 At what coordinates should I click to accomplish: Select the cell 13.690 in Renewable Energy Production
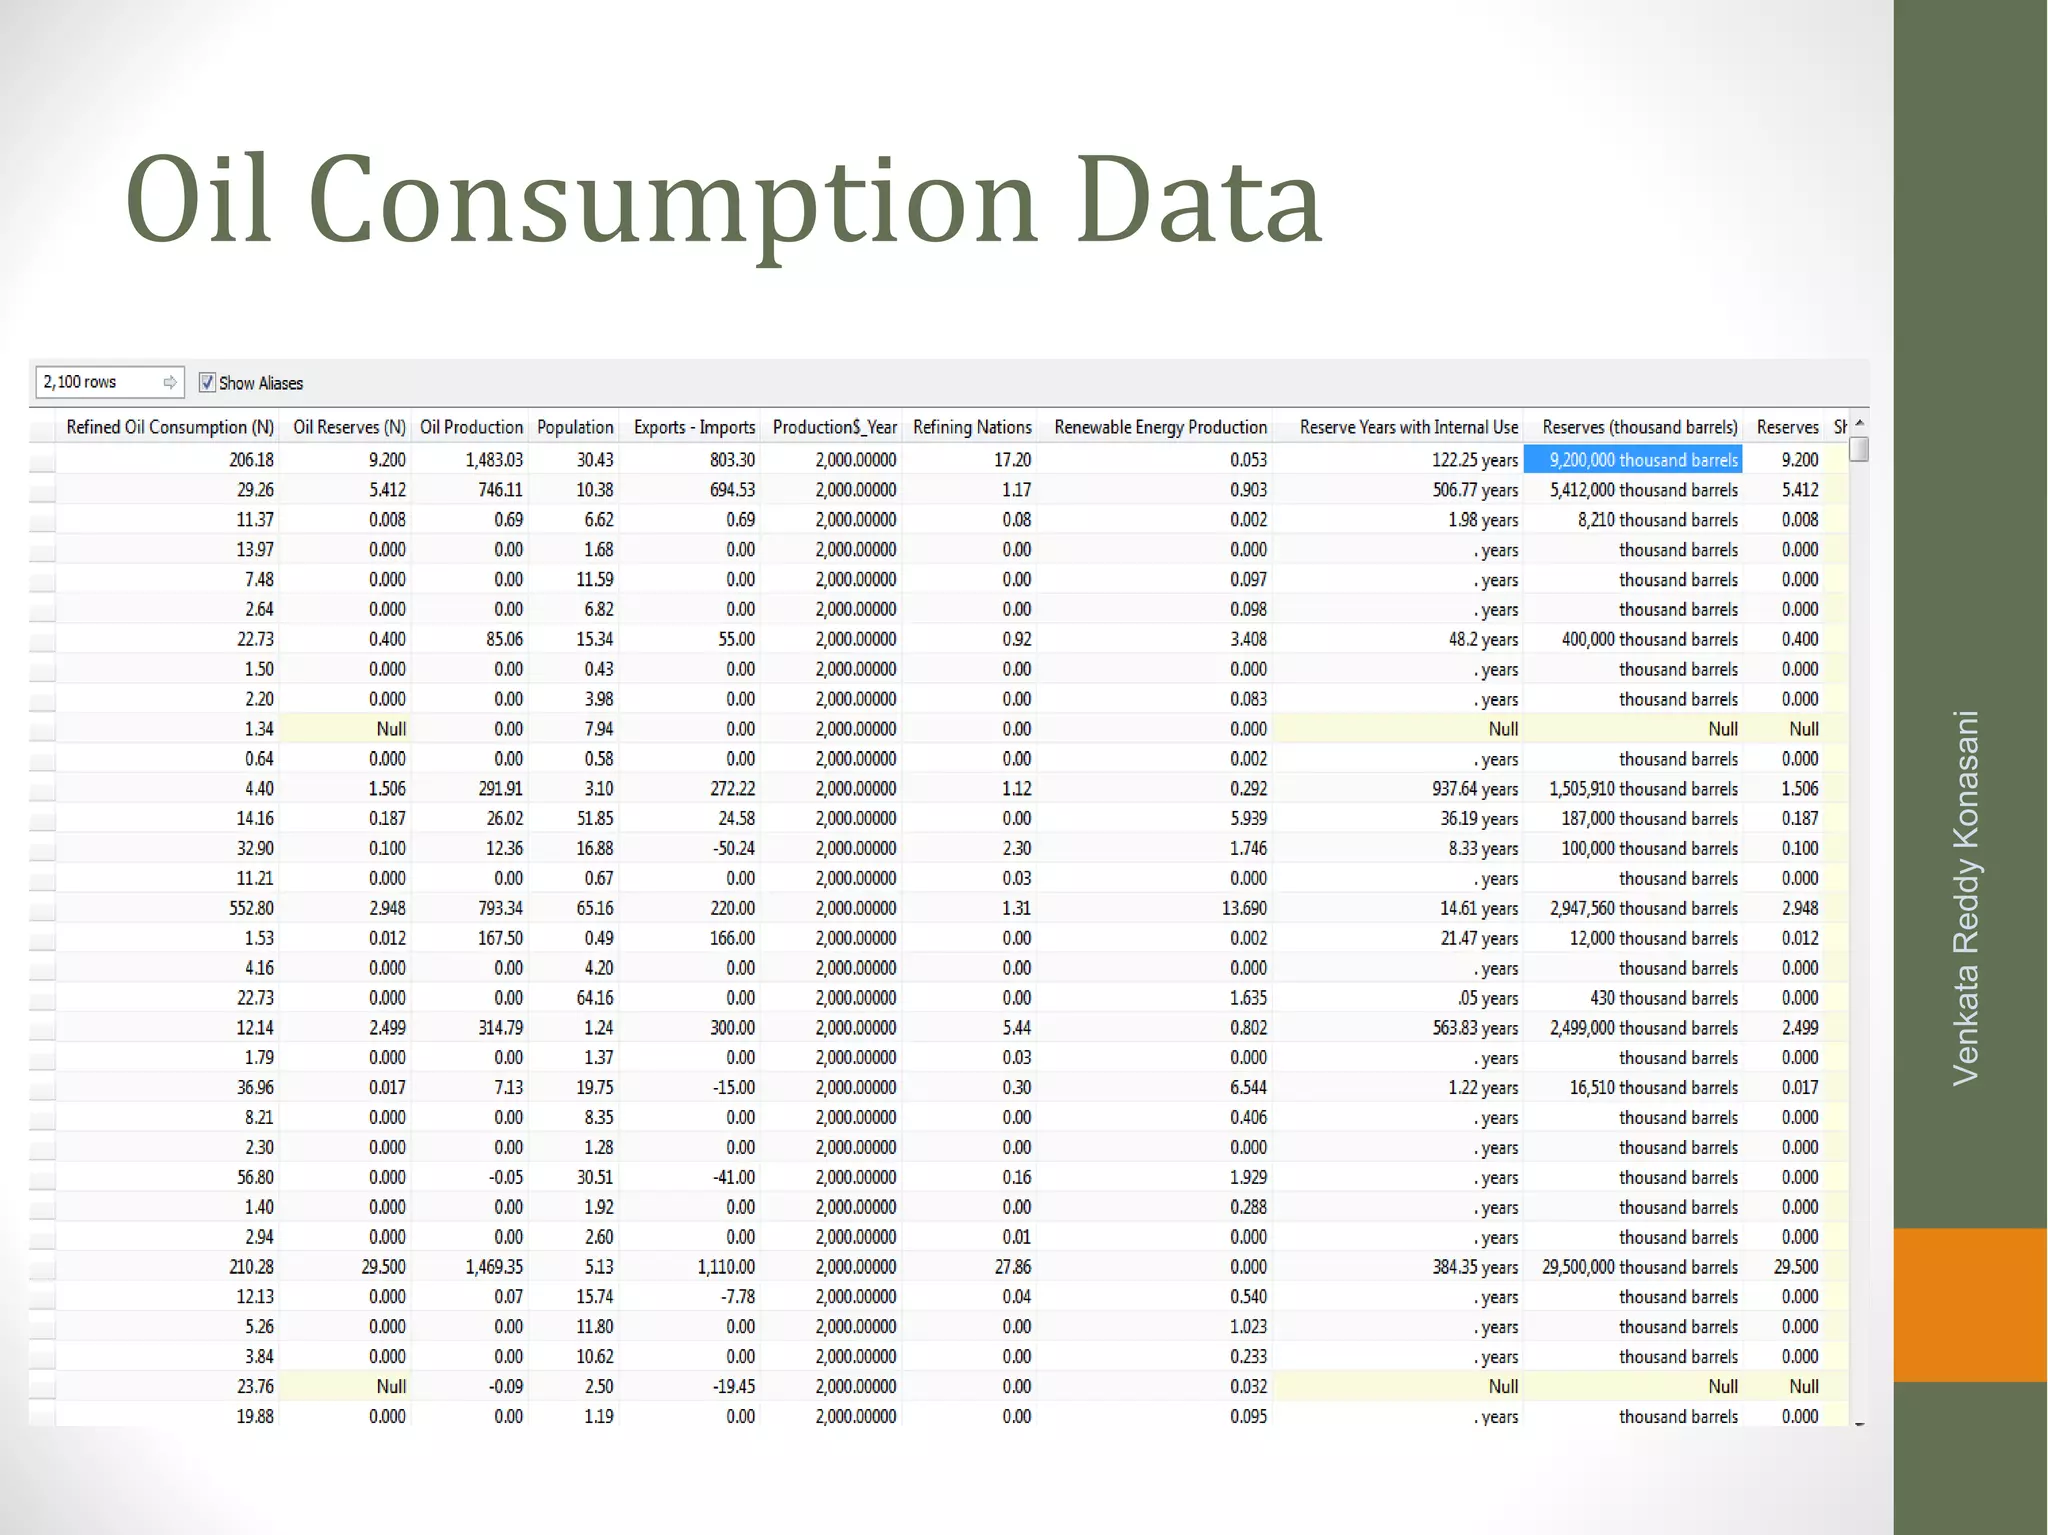click(x=1156, y=908)
